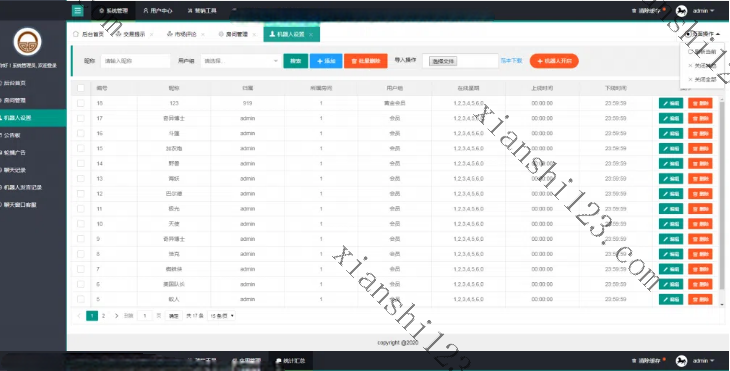730x371 pixels.
Task: Click the trash-icon 清除缓存 in top bar
Action: (x=648, y=11)
